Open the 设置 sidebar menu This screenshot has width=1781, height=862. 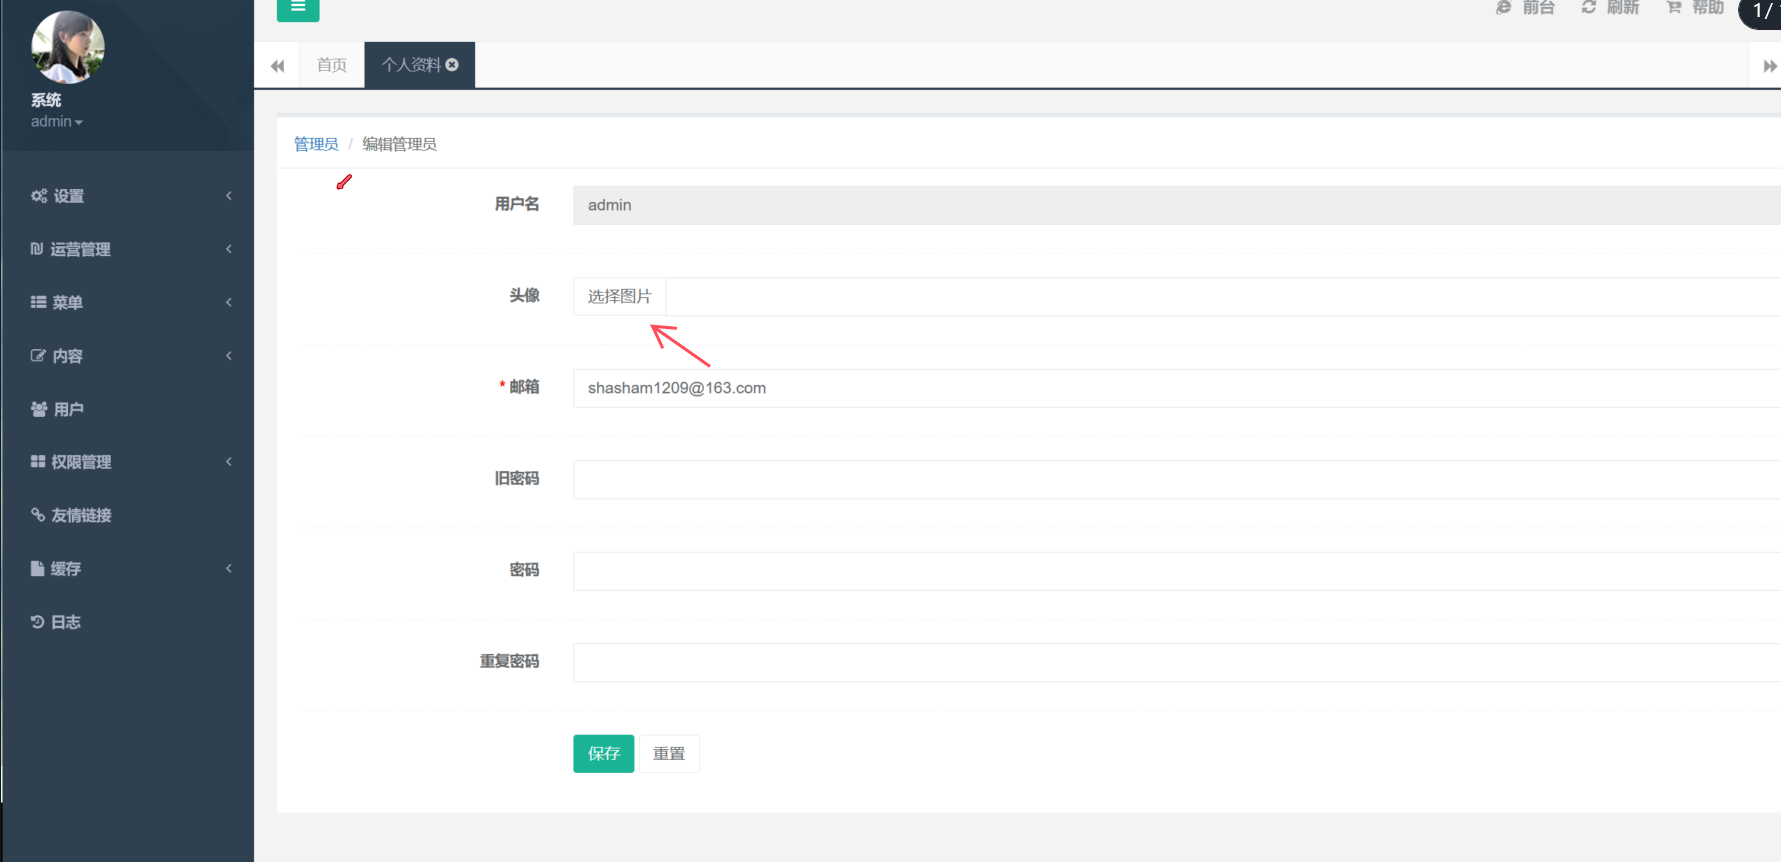click(128, 196)
